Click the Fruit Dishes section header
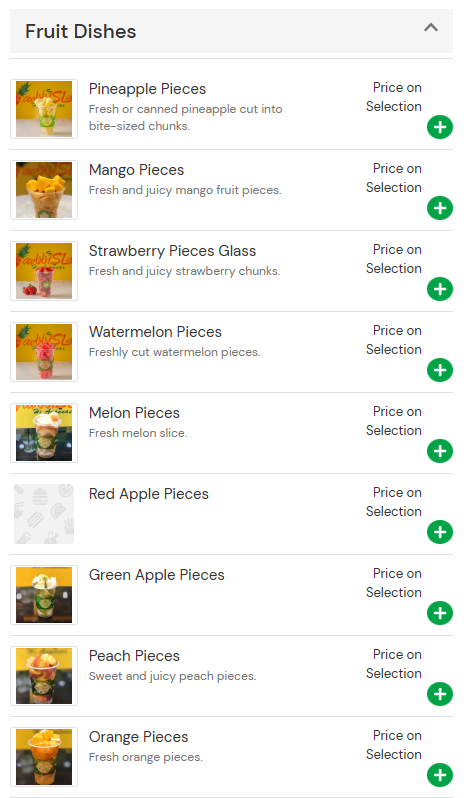 click(231, 31)
